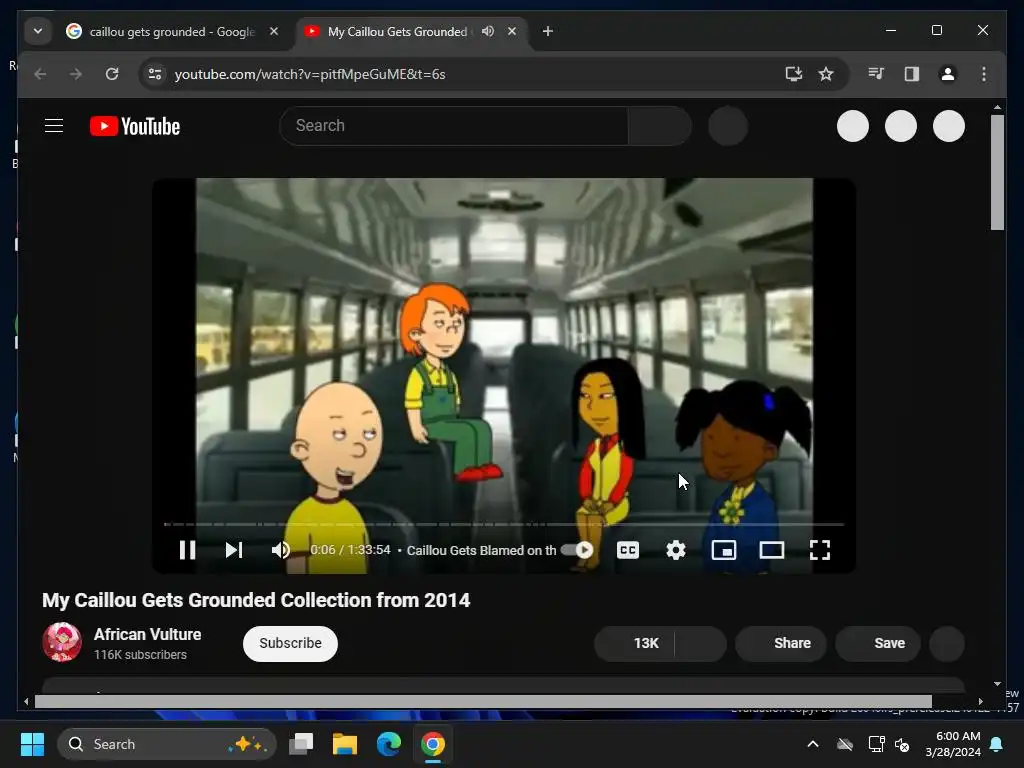Screen dimensions: 1024x768
Task: Click the Chrome taskbar icon
Action: click(432, 744)
